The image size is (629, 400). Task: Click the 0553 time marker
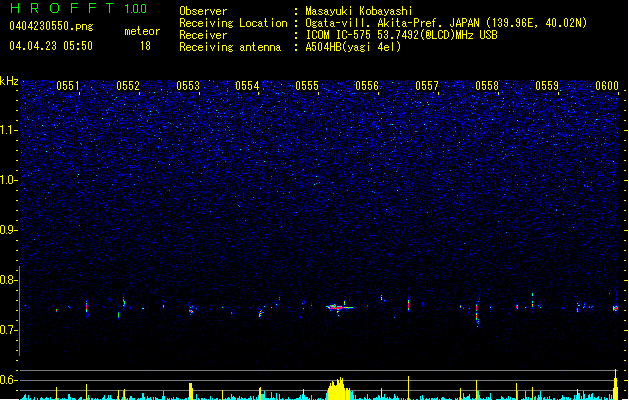[188, 86]
